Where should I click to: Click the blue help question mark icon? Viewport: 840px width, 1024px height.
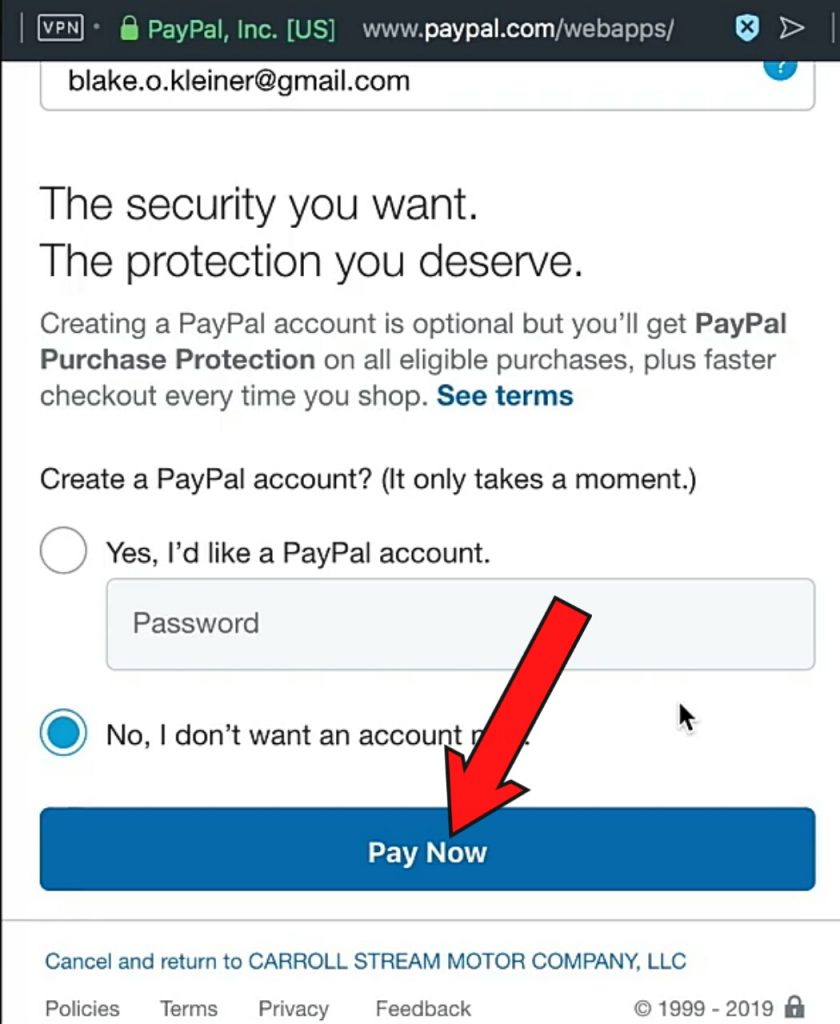pos(780,68)
